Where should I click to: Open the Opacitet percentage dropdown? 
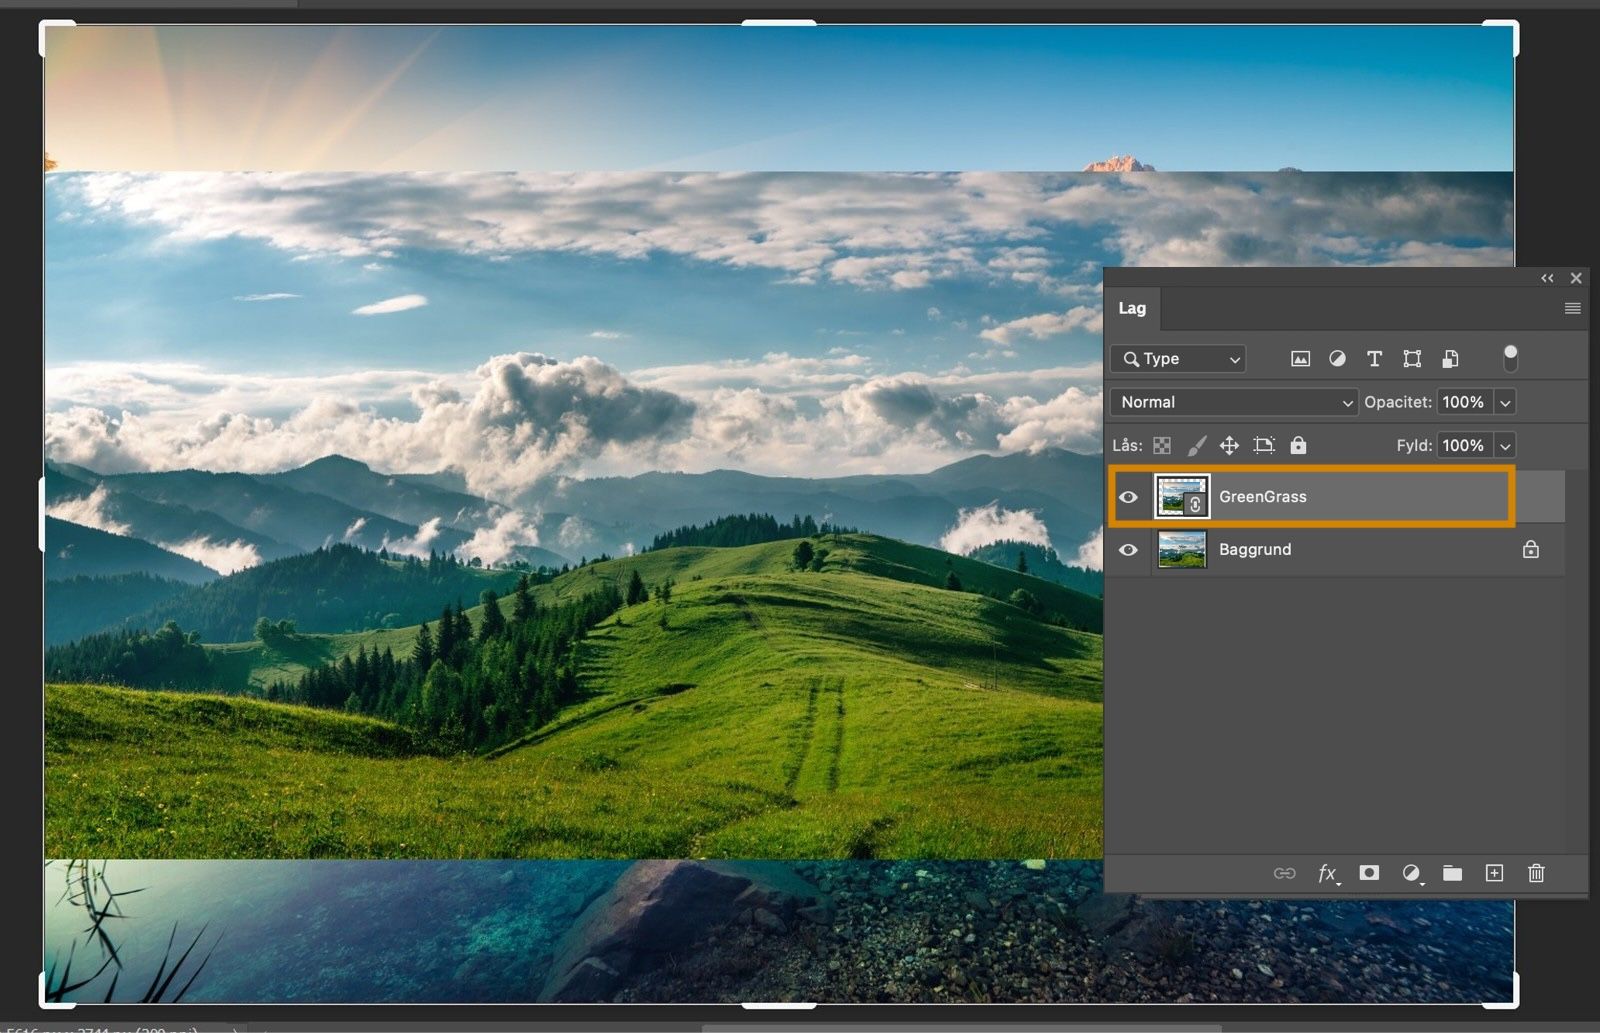pos(1505,401)
